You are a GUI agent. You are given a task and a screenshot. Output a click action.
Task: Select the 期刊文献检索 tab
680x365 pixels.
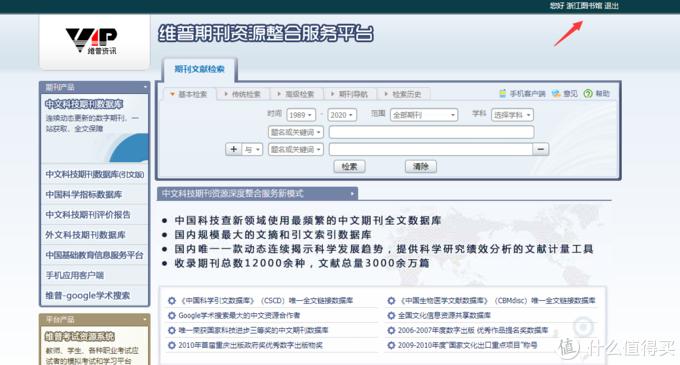click(x=199, y=69)
